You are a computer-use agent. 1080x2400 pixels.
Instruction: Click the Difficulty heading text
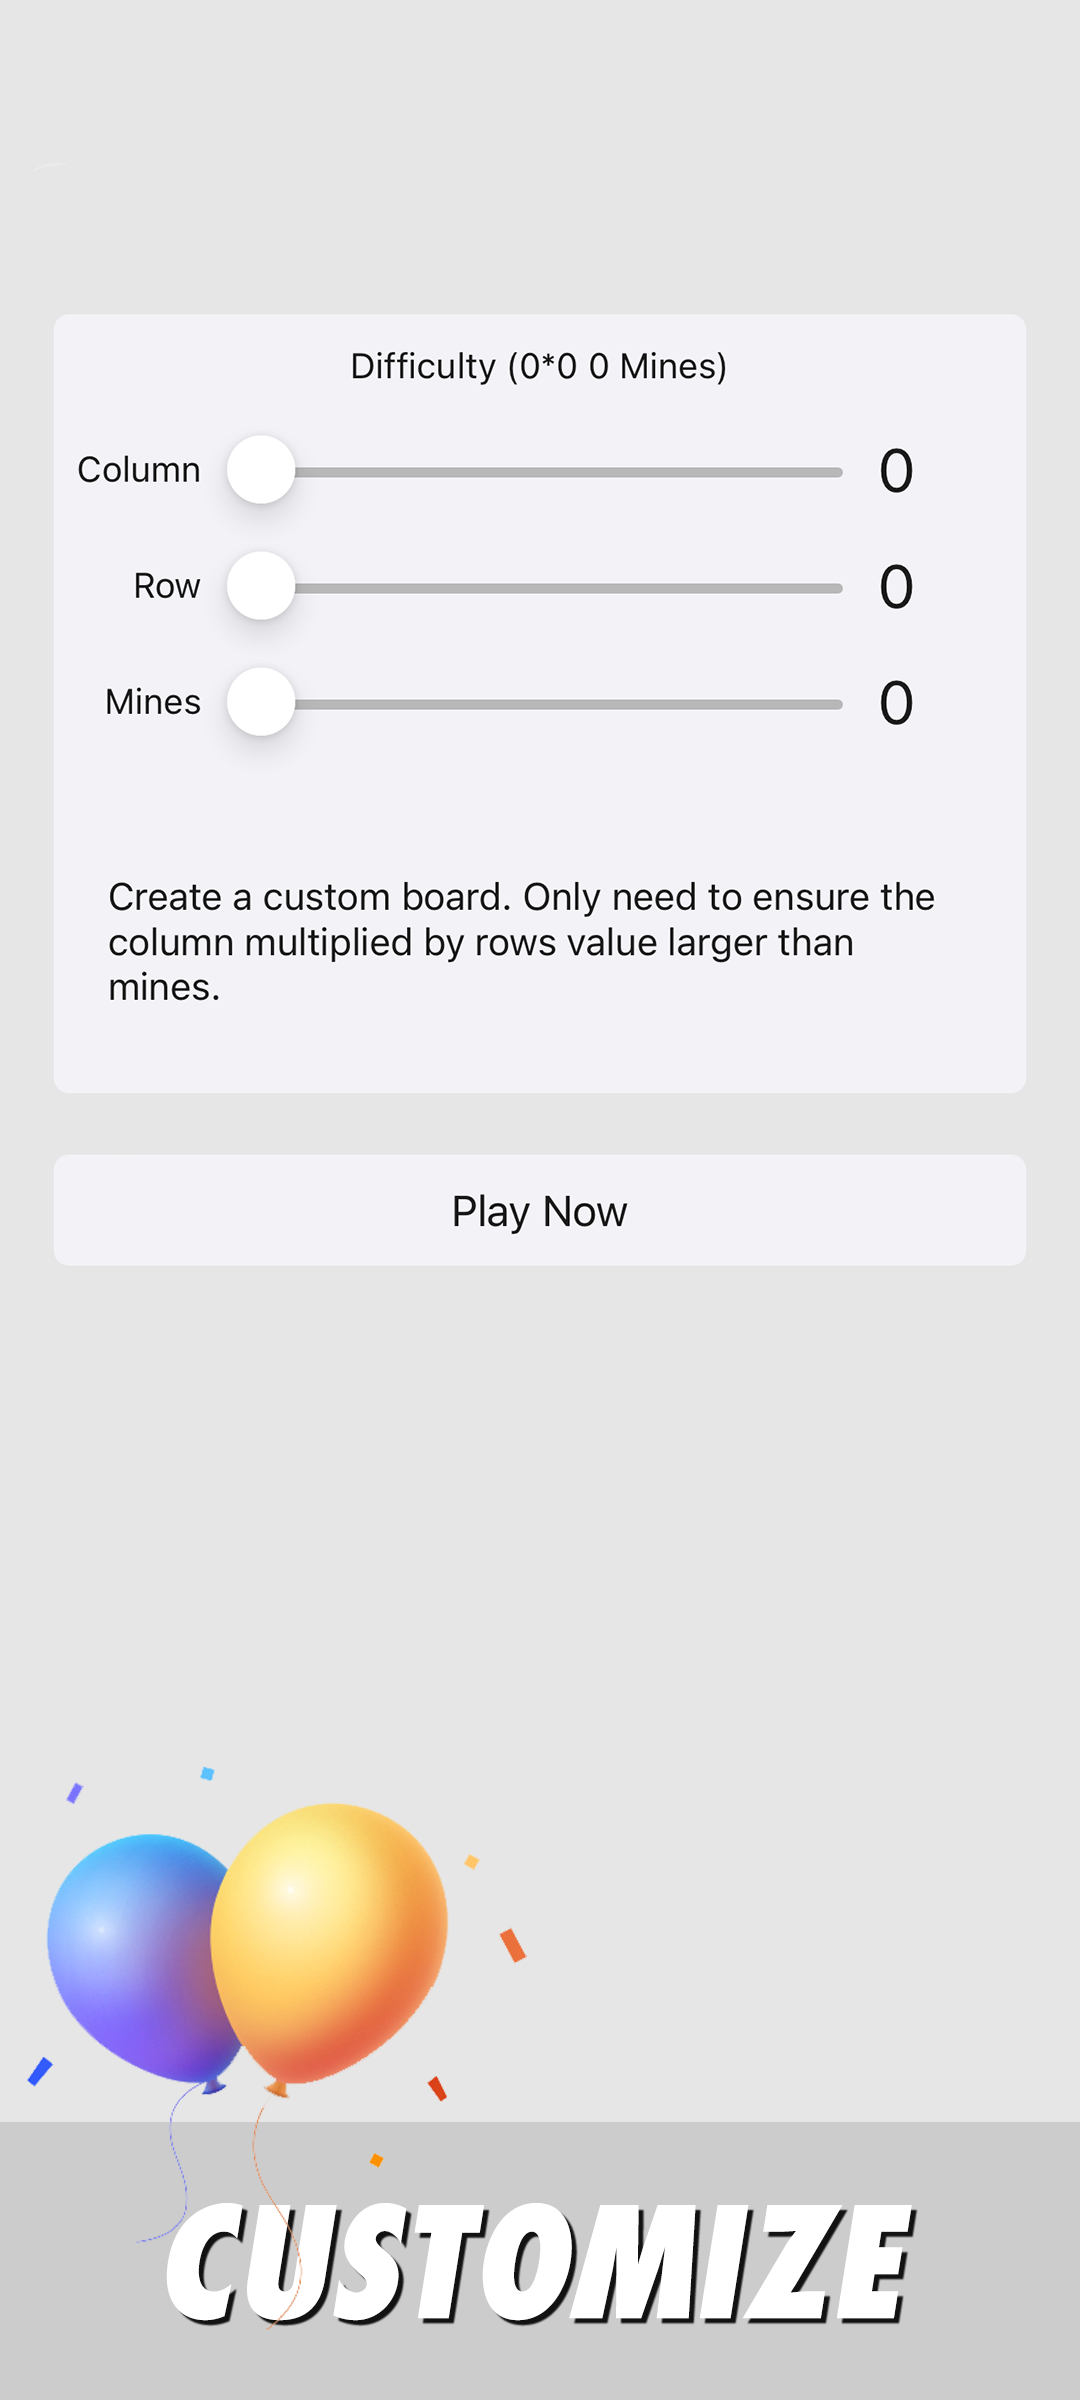tap(539, 367)
